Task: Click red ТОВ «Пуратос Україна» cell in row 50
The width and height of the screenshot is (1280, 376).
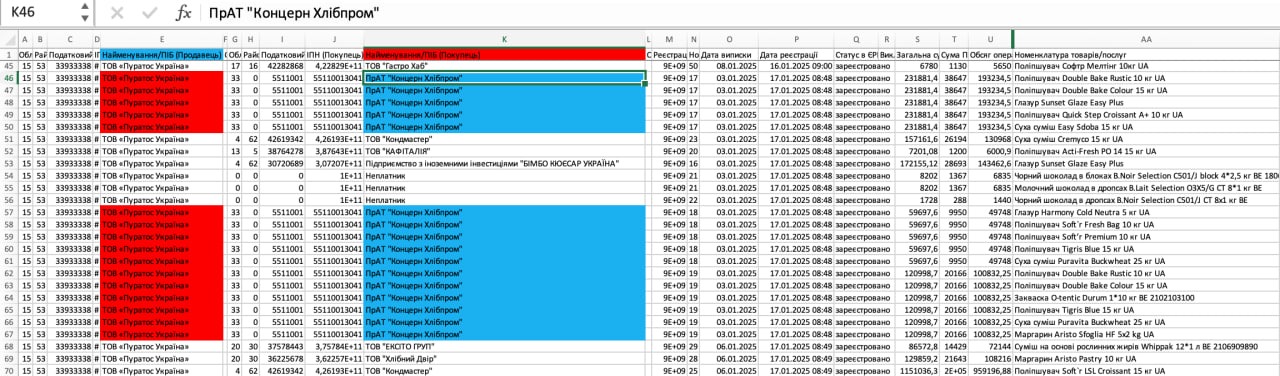Action: pos(161,126)
